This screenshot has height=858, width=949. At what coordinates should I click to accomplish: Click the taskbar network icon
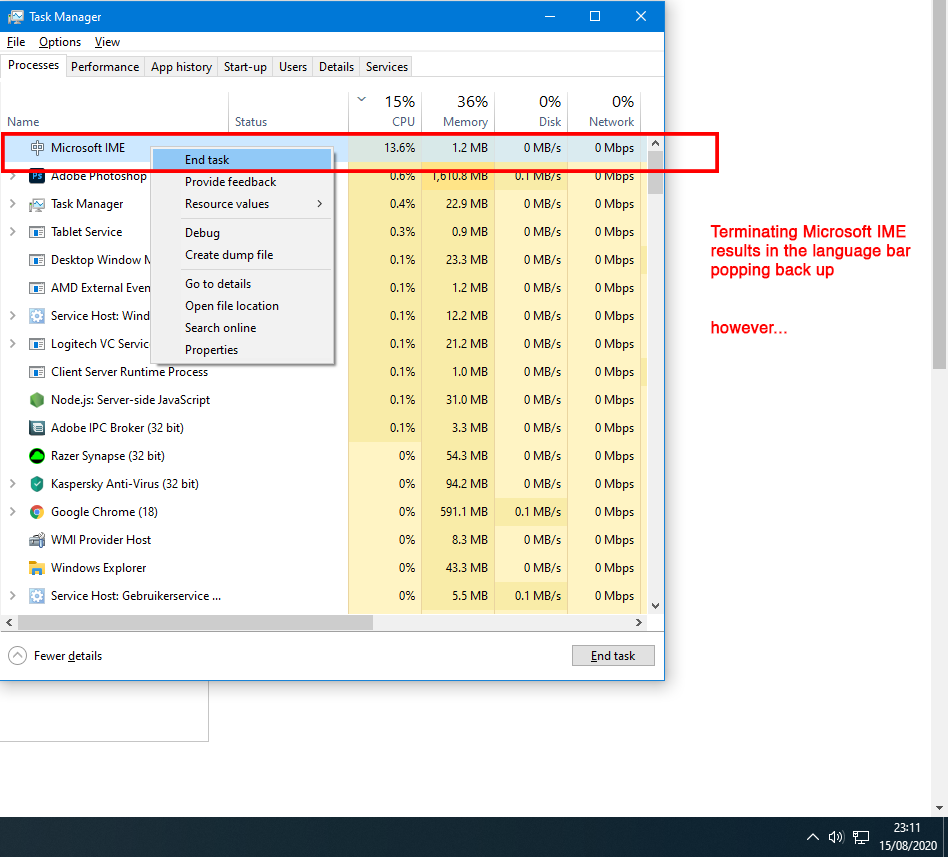pos(861,837)
